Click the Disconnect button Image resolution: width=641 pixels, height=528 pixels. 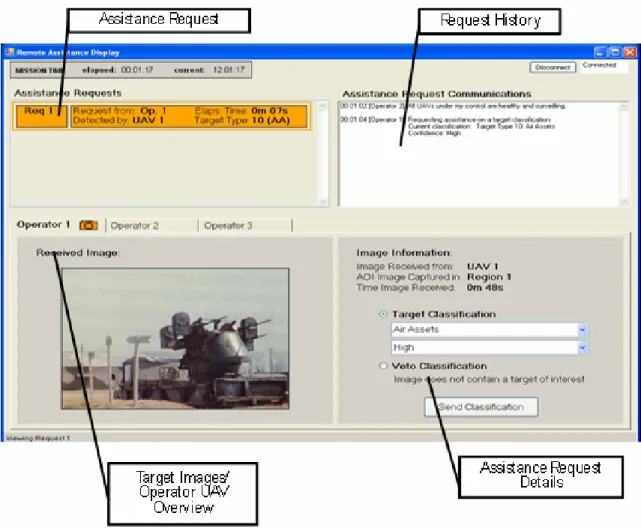[553, 67]
